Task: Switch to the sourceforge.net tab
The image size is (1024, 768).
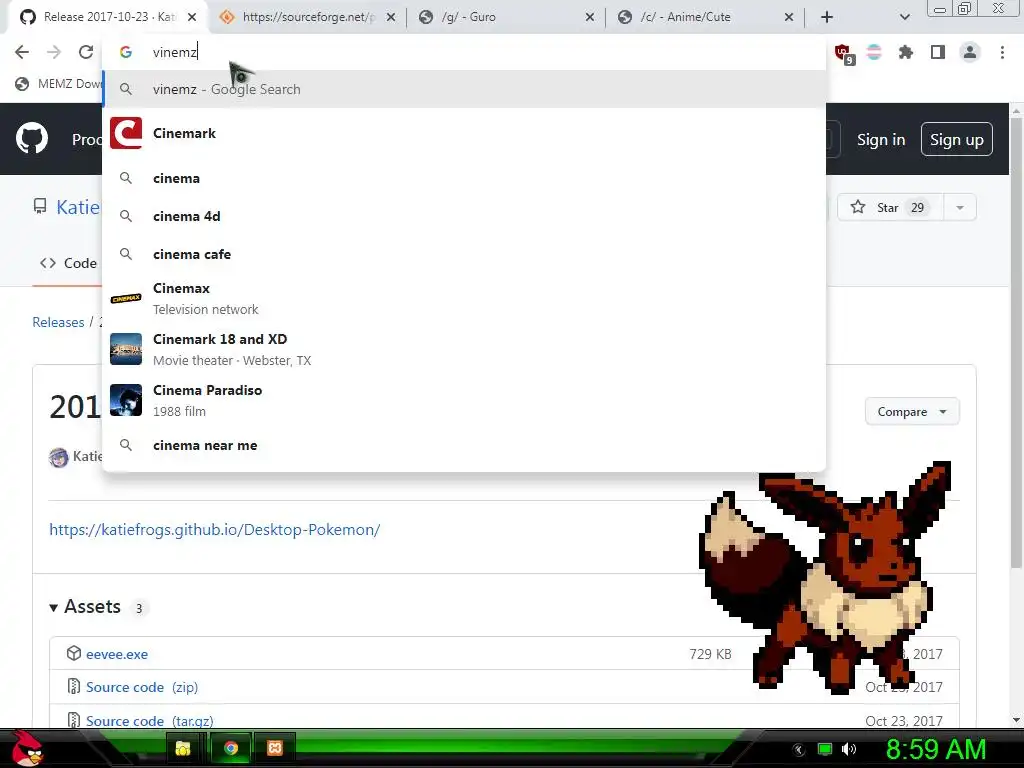Action: [307, 17]
